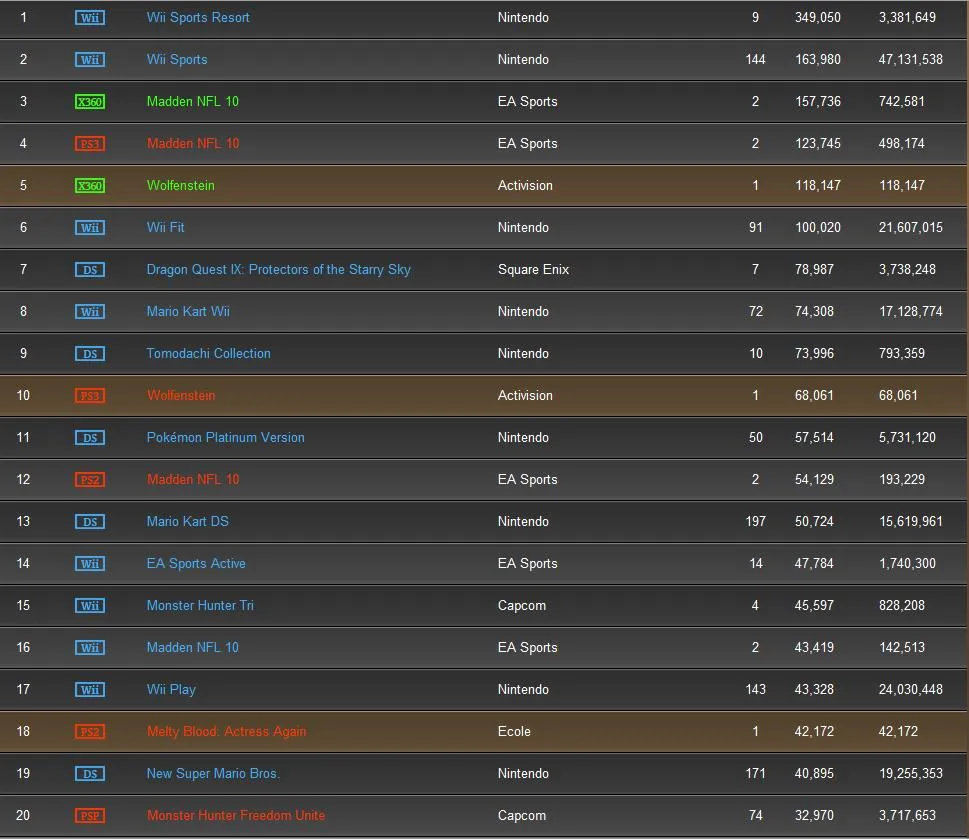Viewport: 969px width, 840px height.
Task: Open the Monster Hunter Freedom Unite link
Action: [x=235, y=816]
